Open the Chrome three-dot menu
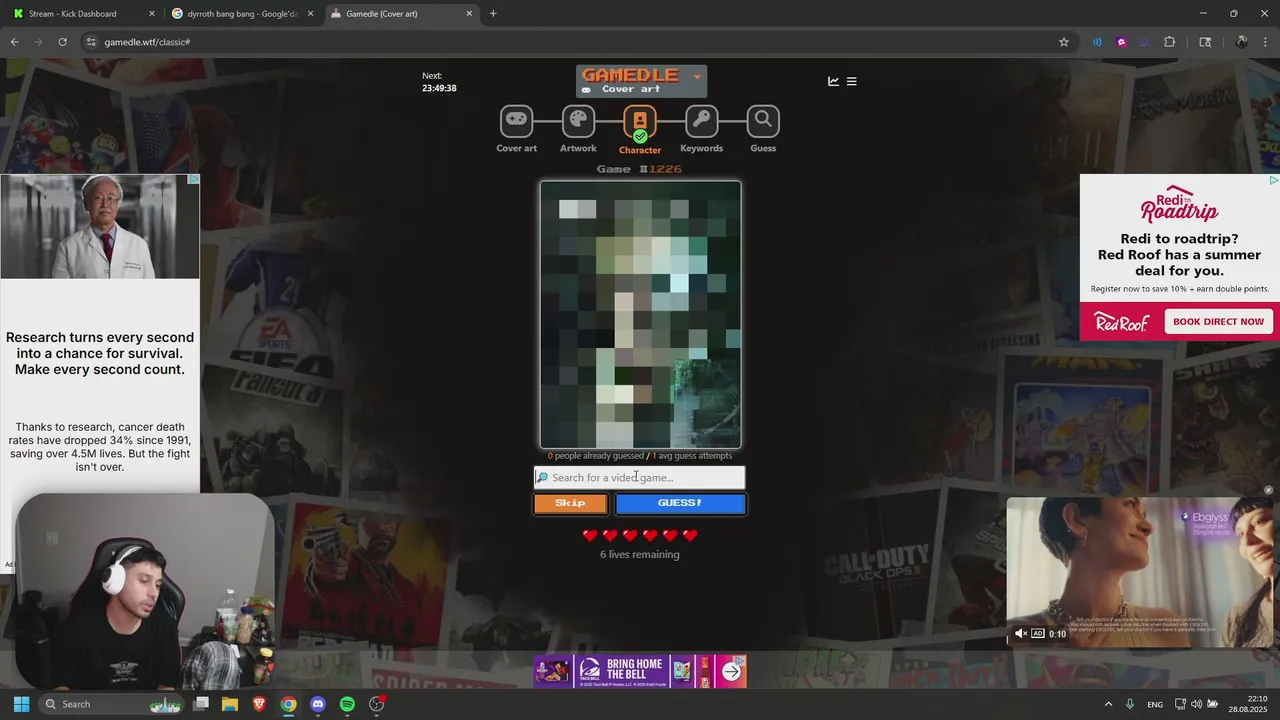The width and height of the screenshot is (1280, 720). [1265, 42]
